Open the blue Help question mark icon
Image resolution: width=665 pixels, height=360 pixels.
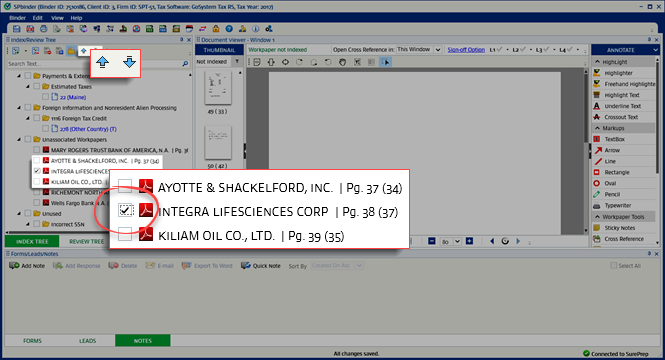229,29
